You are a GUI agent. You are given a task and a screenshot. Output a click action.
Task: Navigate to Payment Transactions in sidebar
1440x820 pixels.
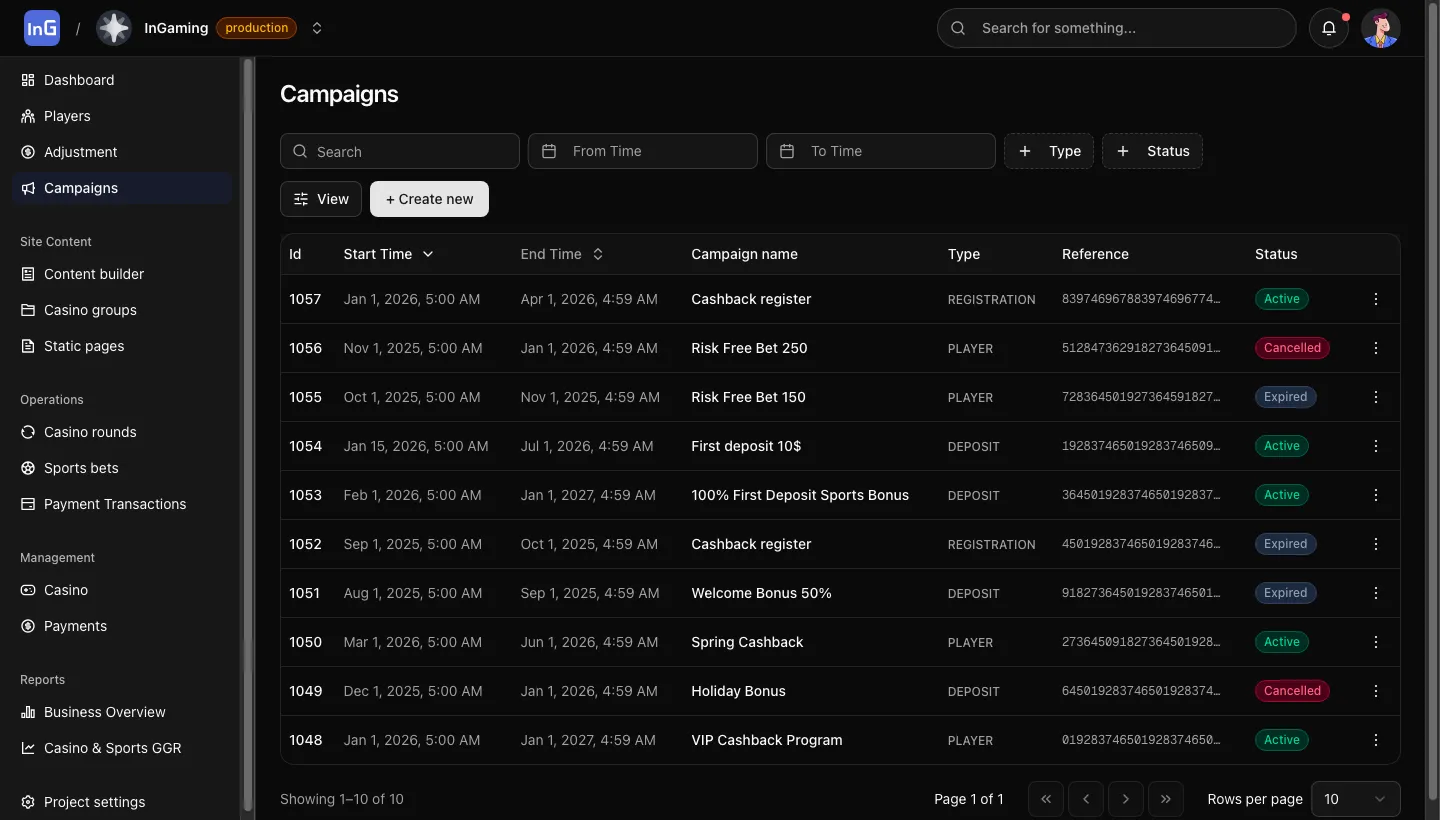(x=115, y=504)
